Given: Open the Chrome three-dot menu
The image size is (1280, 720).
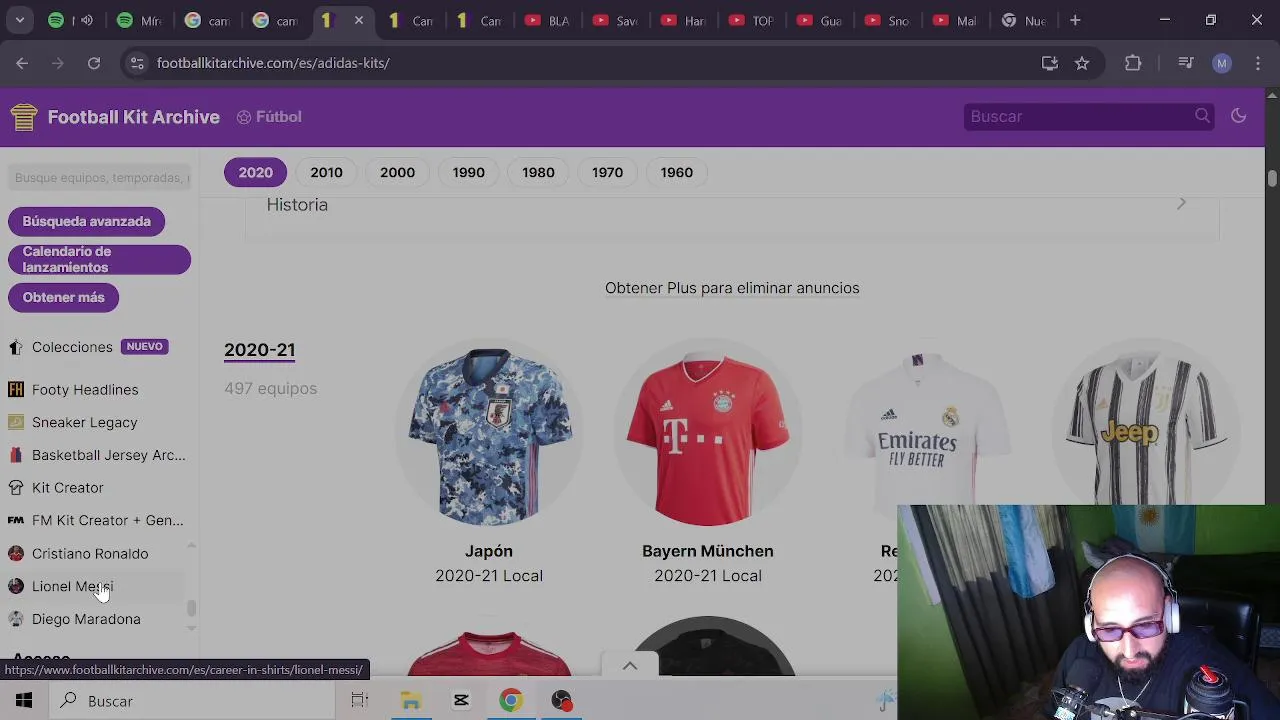Looking at the screenshot, I should (1256, 63).
